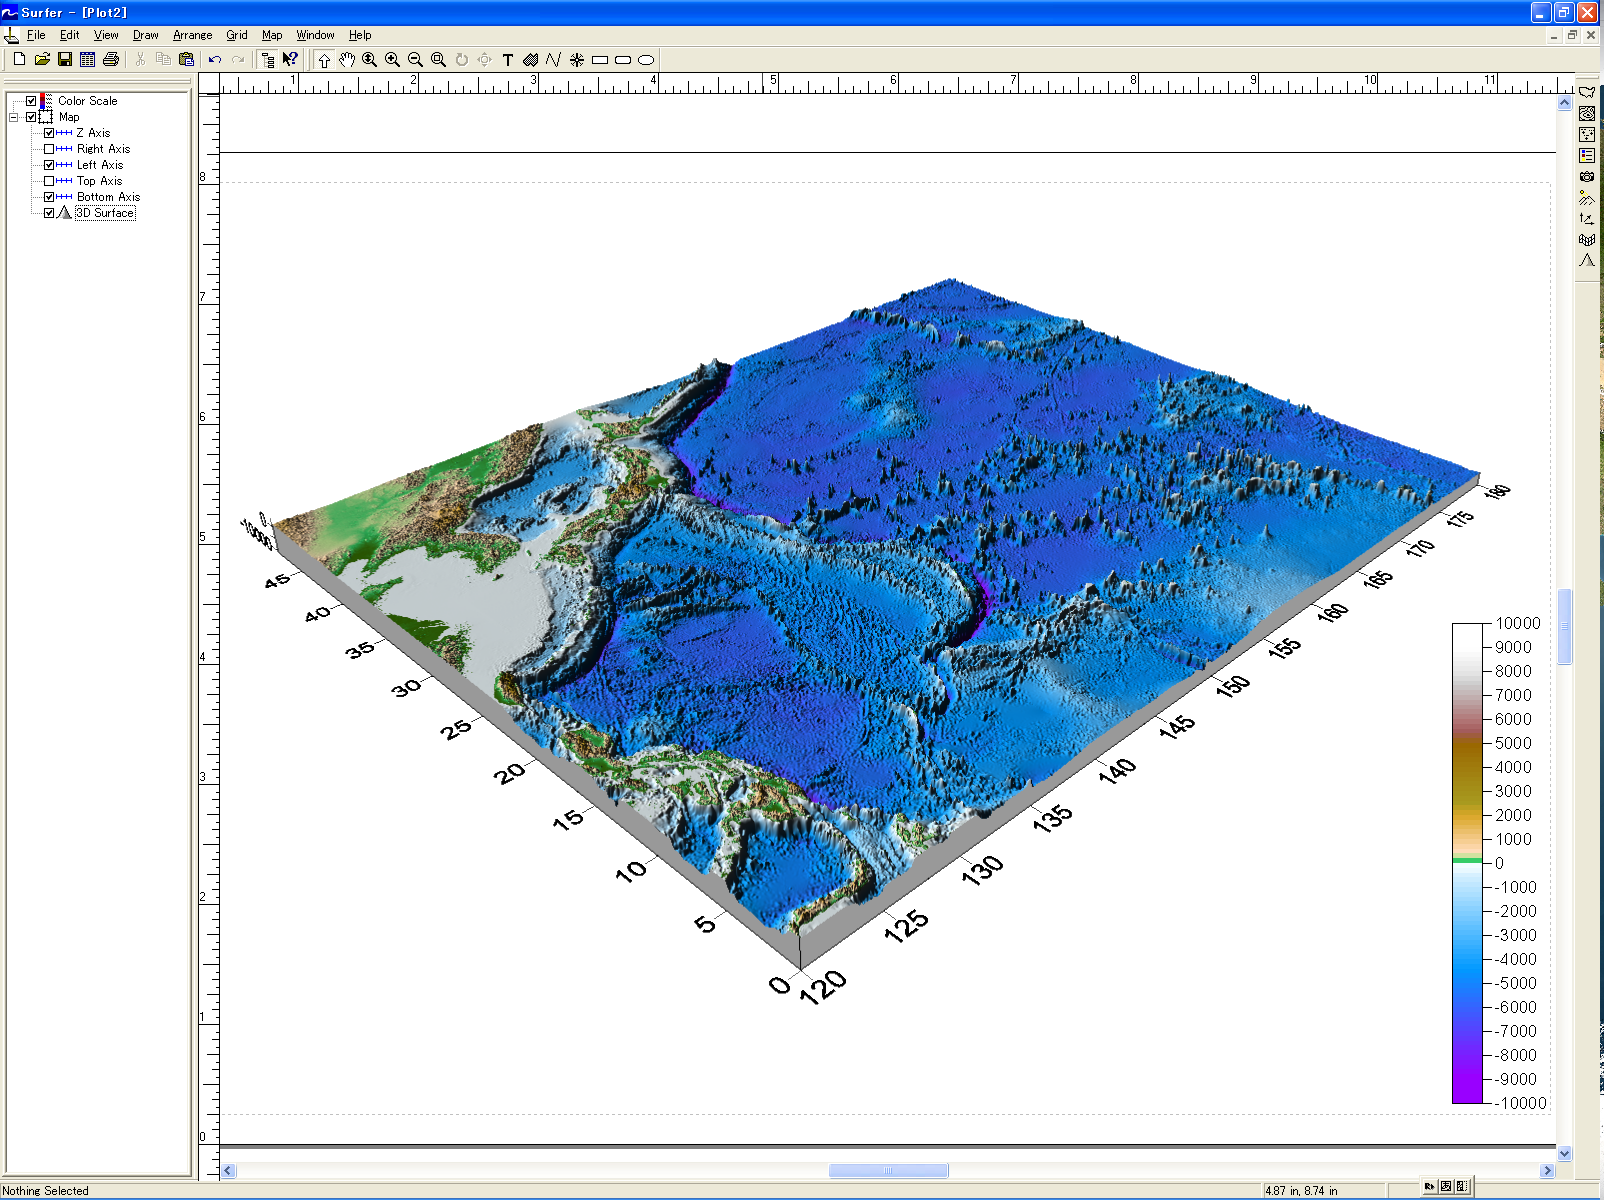Screen dimensions: 1604x1200
Task: Select the Polyline drawing tool
Action: (x=554, y=60)
